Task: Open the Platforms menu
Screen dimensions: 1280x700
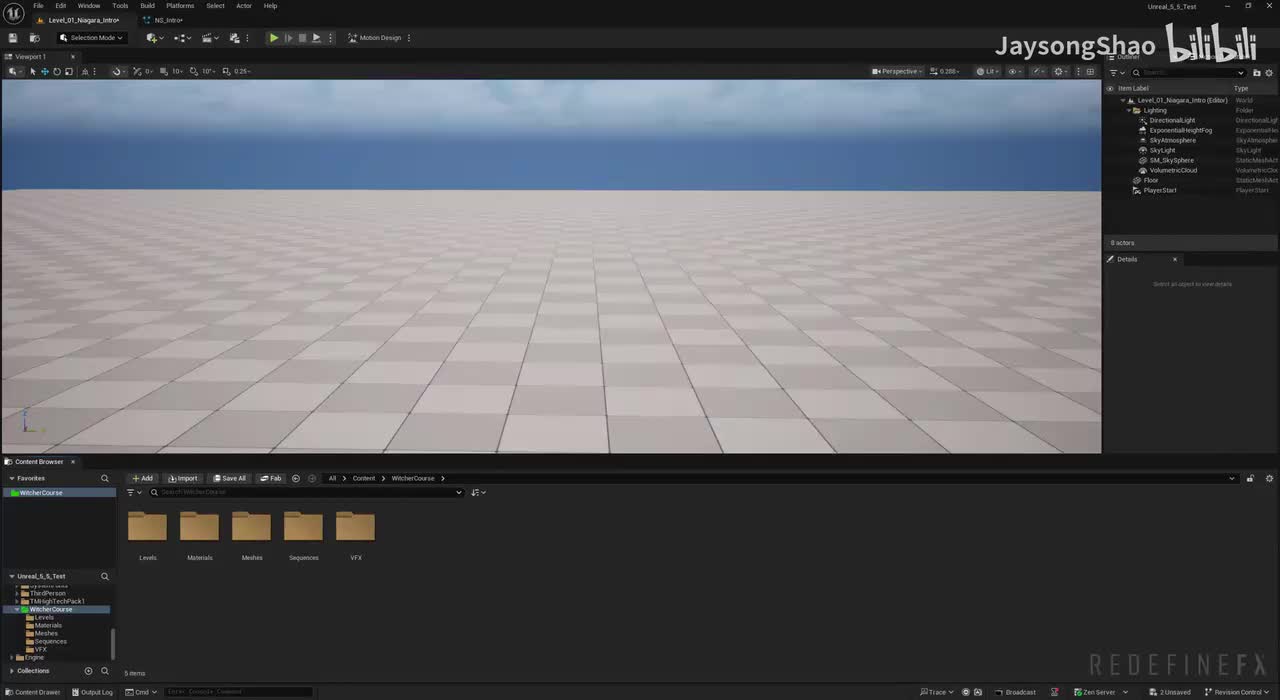Action: (x=180, y=6)
